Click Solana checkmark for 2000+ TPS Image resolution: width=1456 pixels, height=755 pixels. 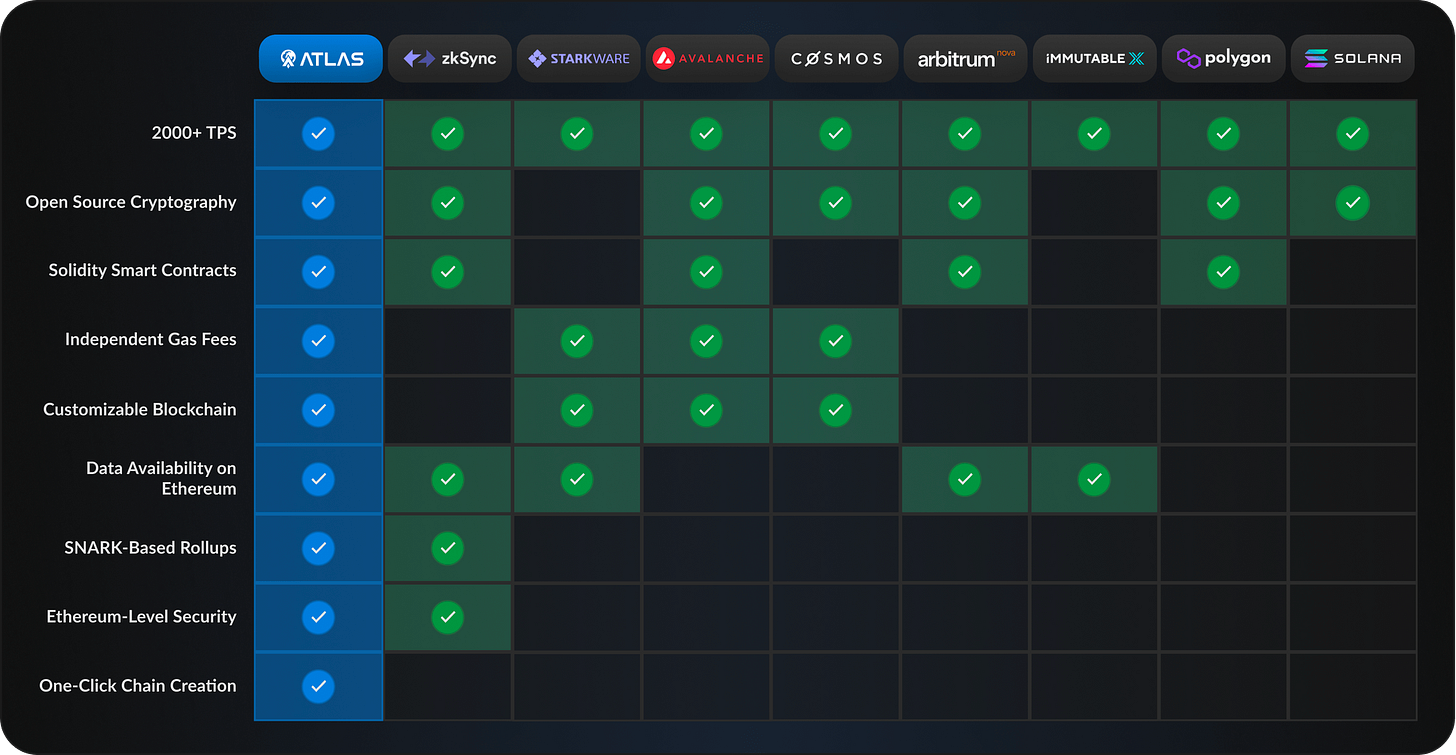[1352, 133]
